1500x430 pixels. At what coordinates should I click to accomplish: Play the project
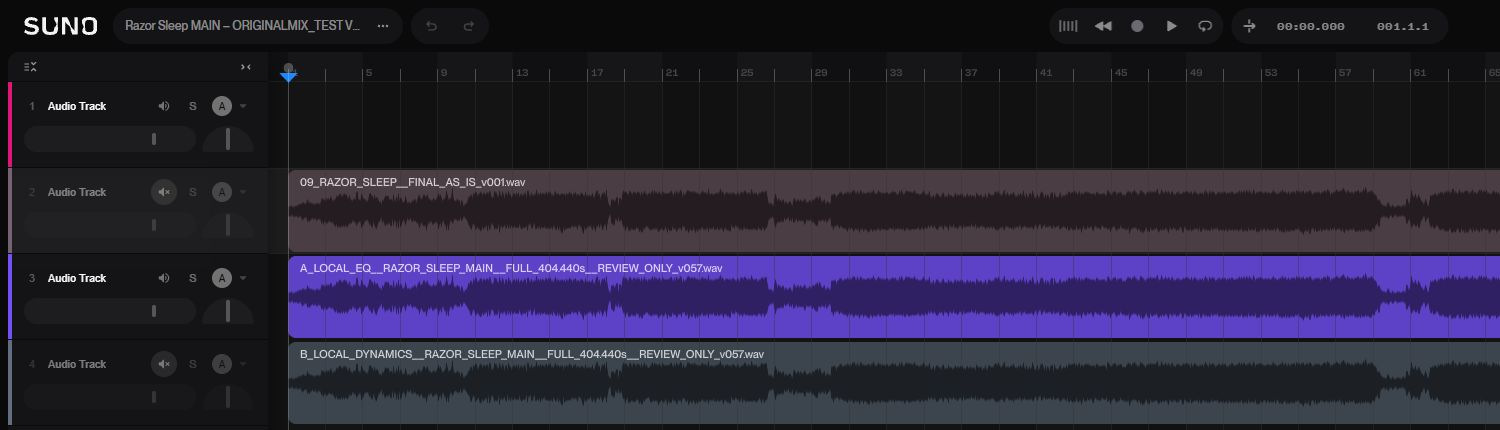(x=1171, y=26)
